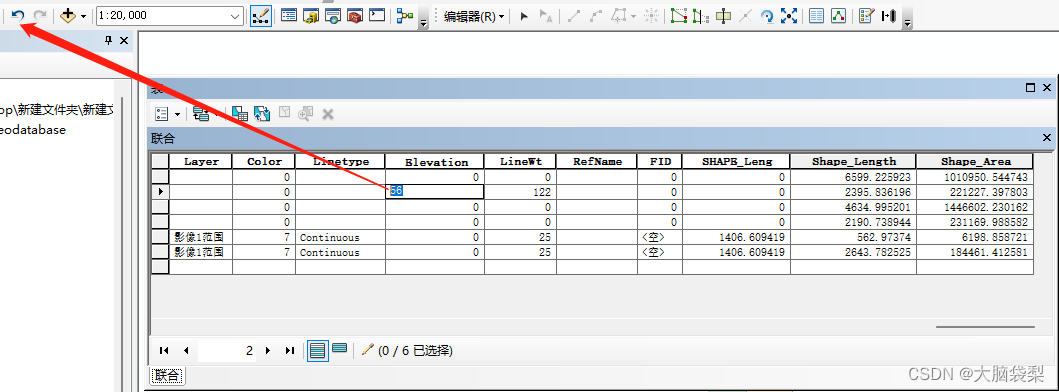Open the standard toolbar options arrow
1059x392 pixels.
[x=424, y=22]
